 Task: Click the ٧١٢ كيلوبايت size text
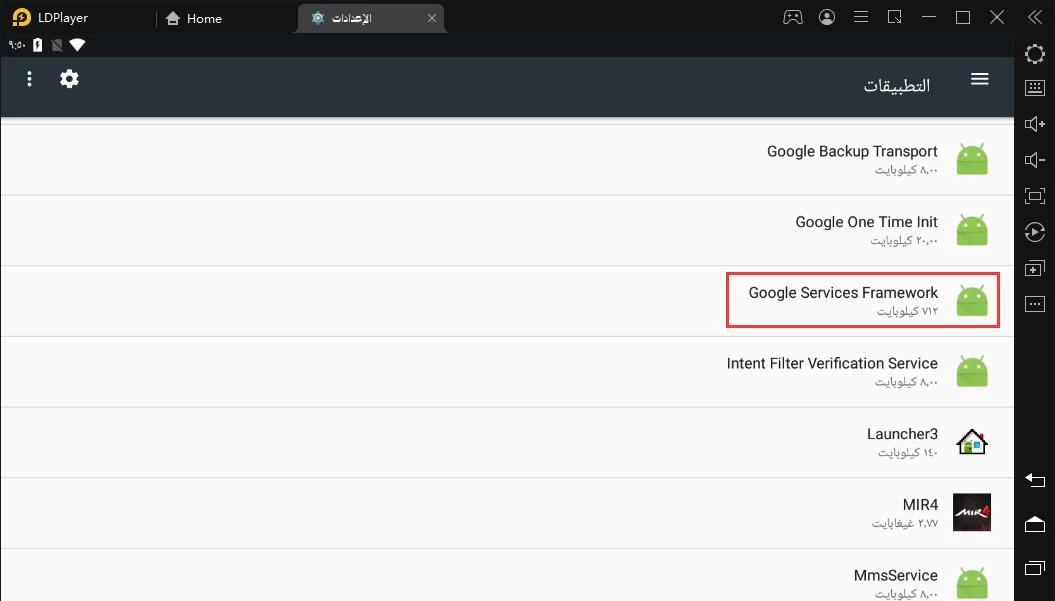[x=907, y=311]
